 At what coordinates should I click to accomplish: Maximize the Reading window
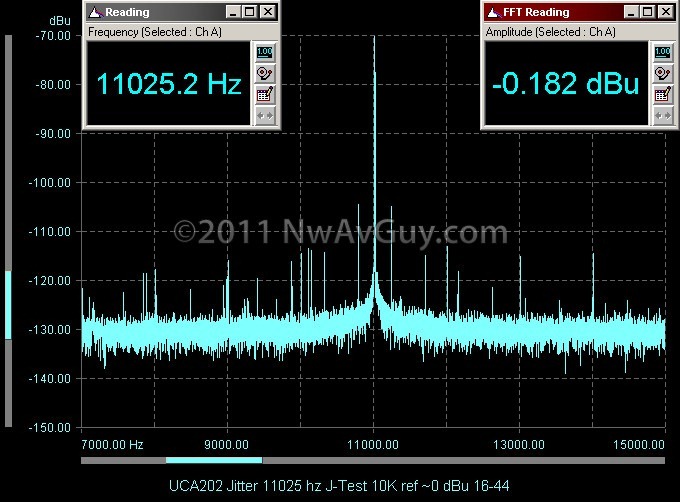click(250, 12)
